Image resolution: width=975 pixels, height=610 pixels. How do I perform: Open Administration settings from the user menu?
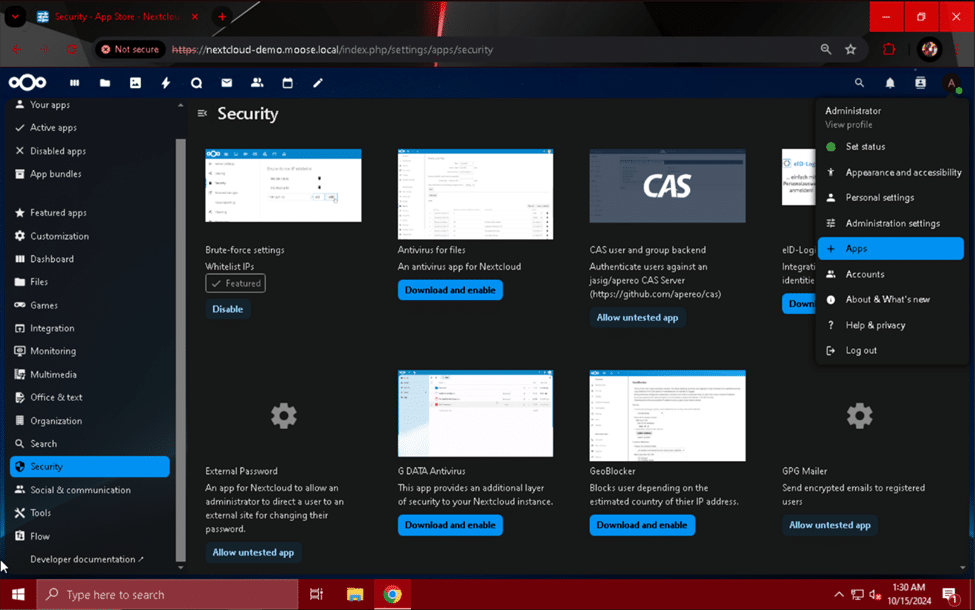pyautogui.click(x=890, y=223)
